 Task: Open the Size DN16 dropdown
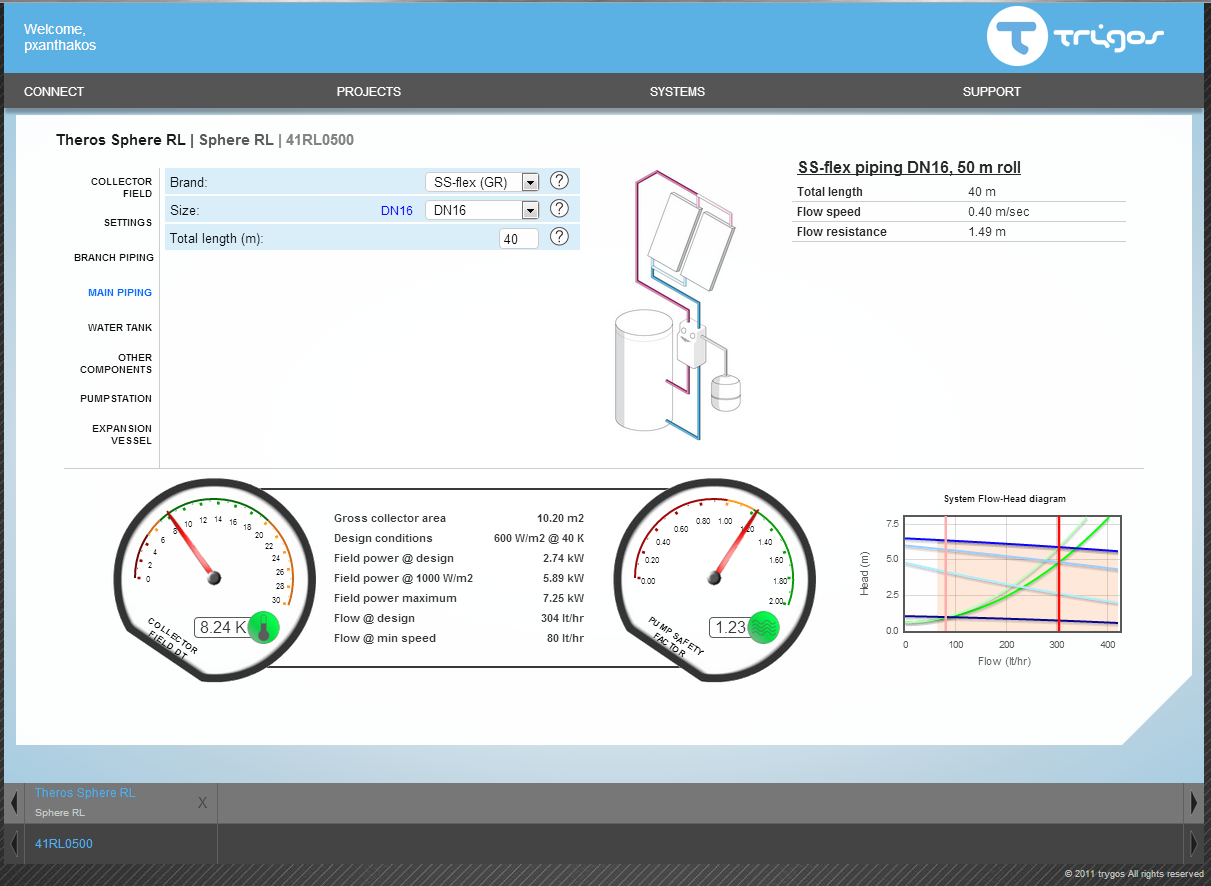(x=482, y=210)
